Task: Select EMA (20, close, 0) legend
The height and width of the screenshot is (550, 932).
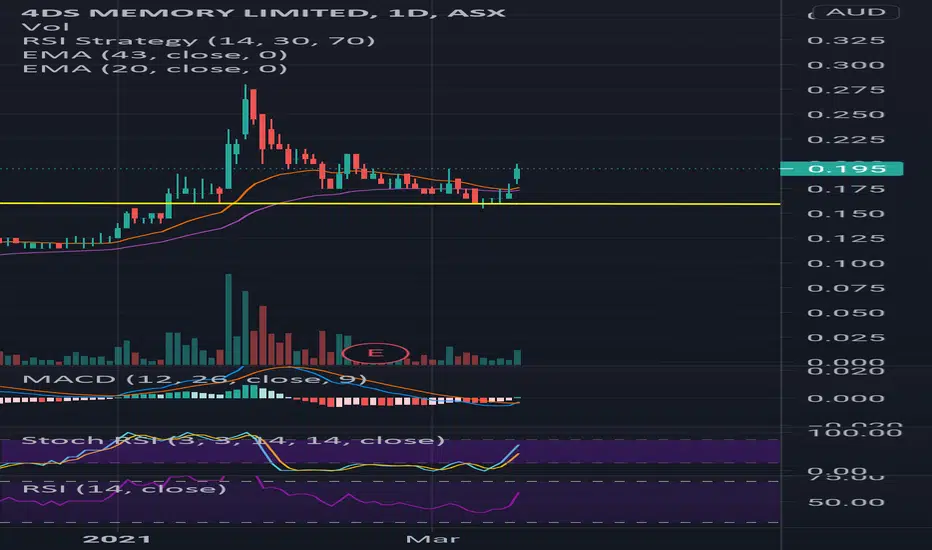Action: [x=155, y=68]
